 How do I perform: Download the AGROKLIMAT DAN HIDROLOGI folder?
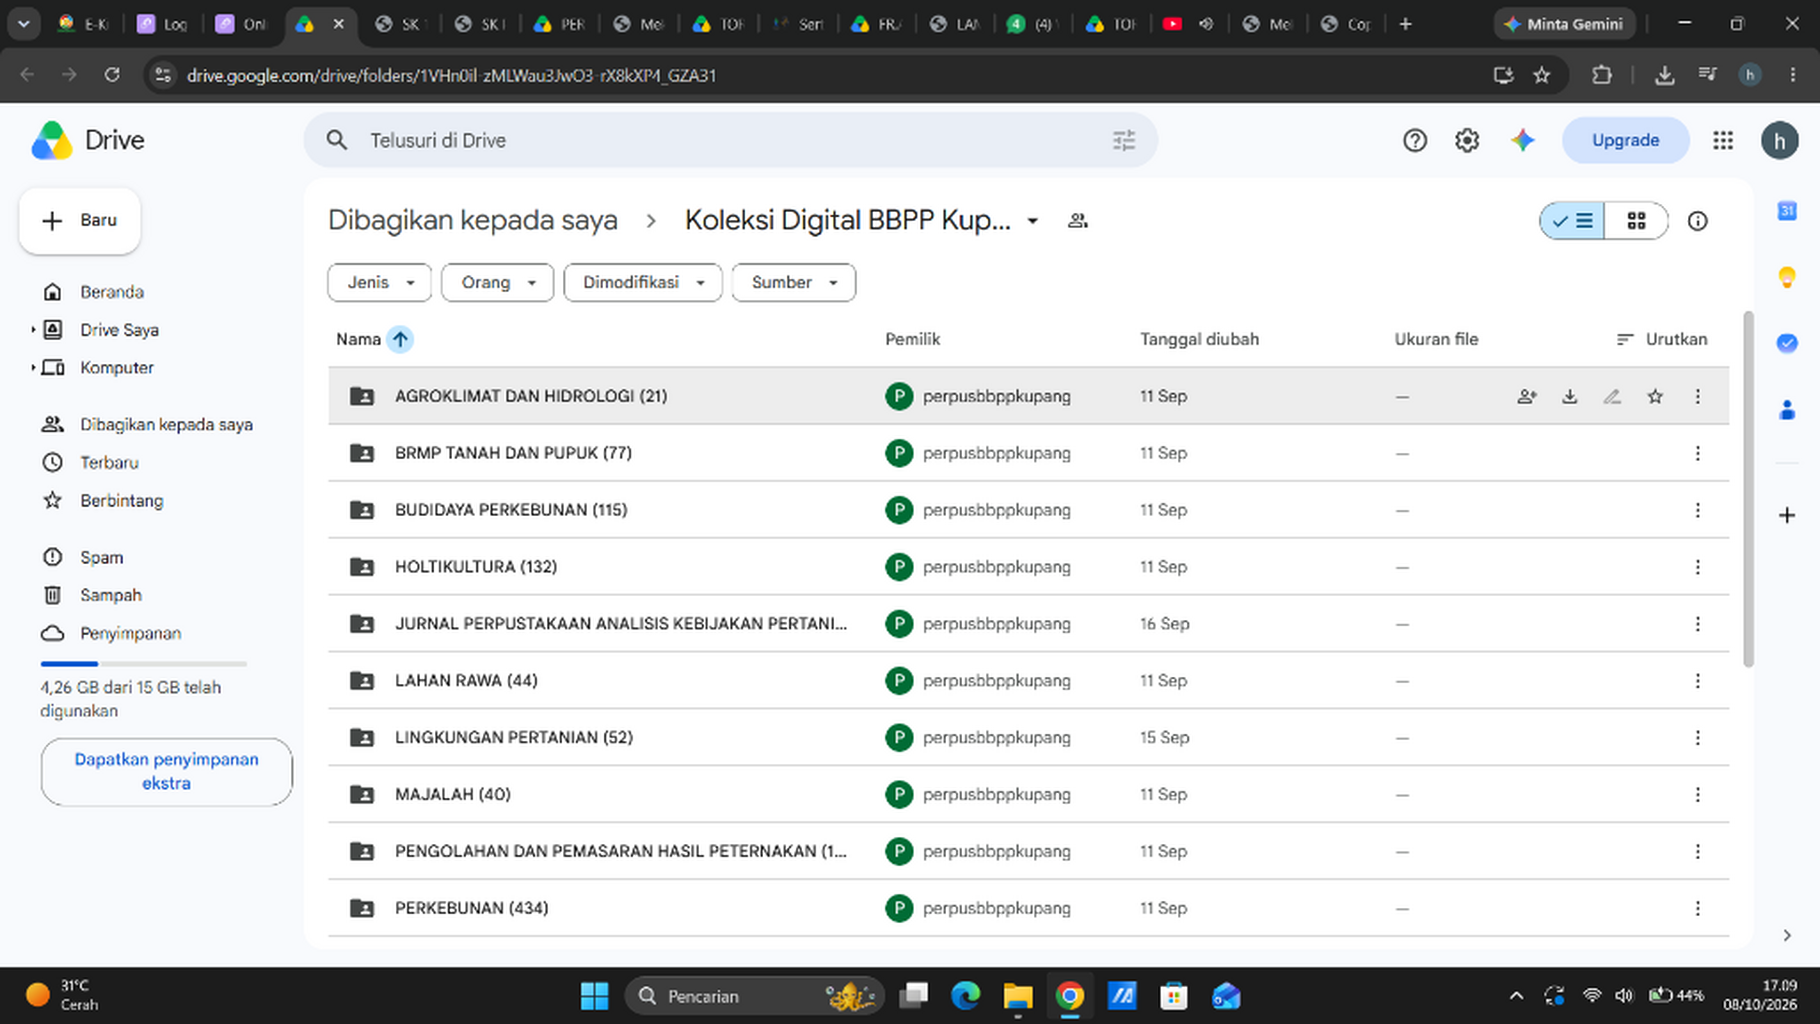[x=1570, y=397]
